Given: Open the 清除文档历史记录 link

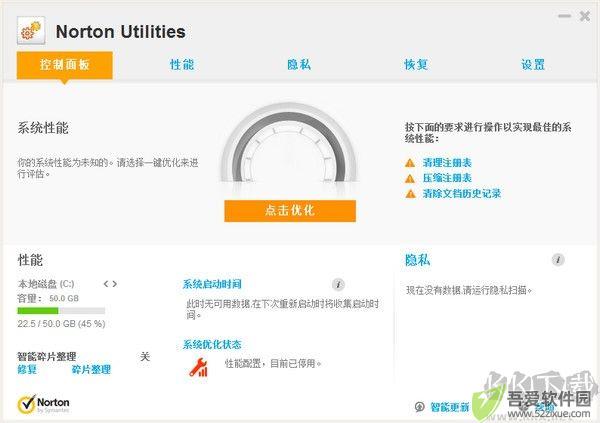Looking at the screenshot, I should click(x=462, y=193).
